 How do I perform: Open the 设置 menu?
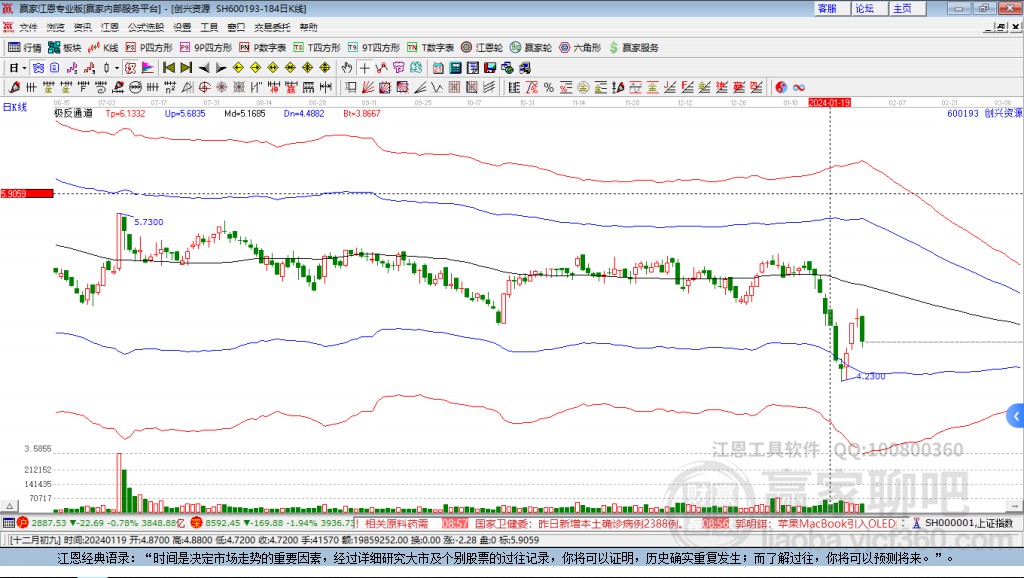[x=182, y=27]
